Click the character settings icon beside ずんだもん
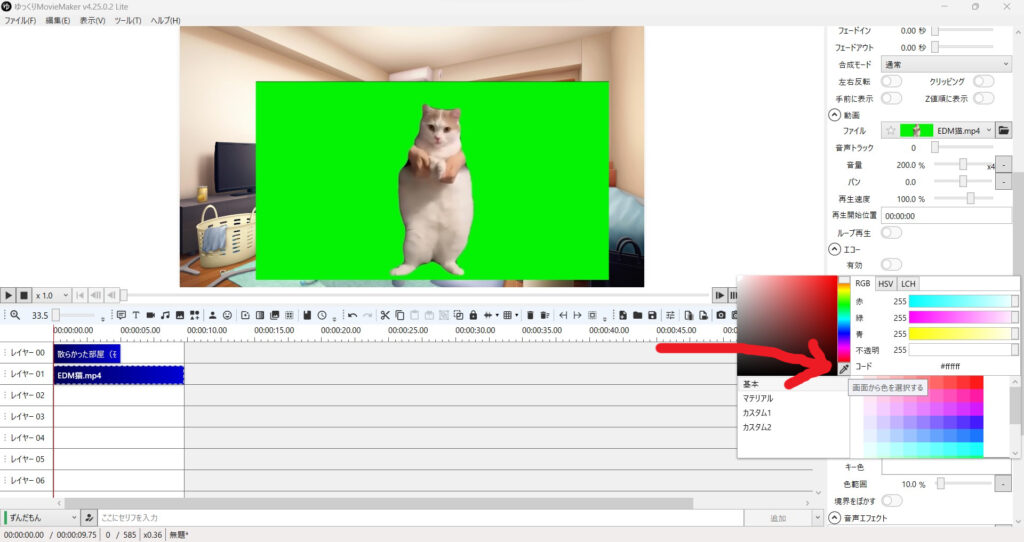This screenshot has height=542, width=1024. tap(89, 517)
